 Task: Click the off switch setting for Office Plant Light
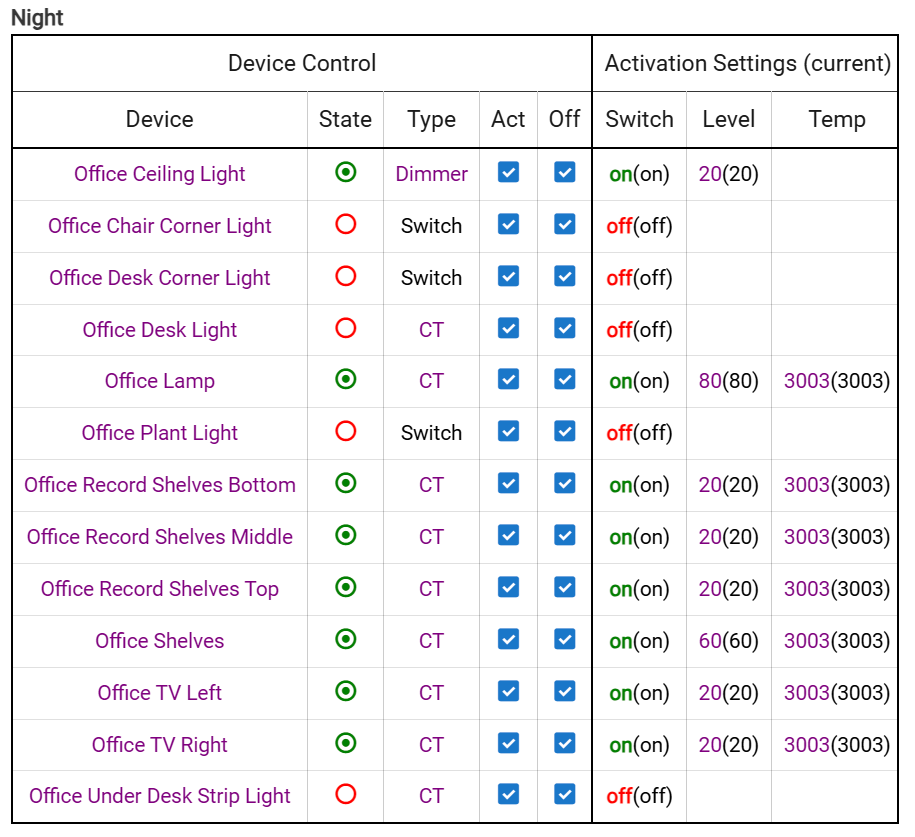point(619,433)
